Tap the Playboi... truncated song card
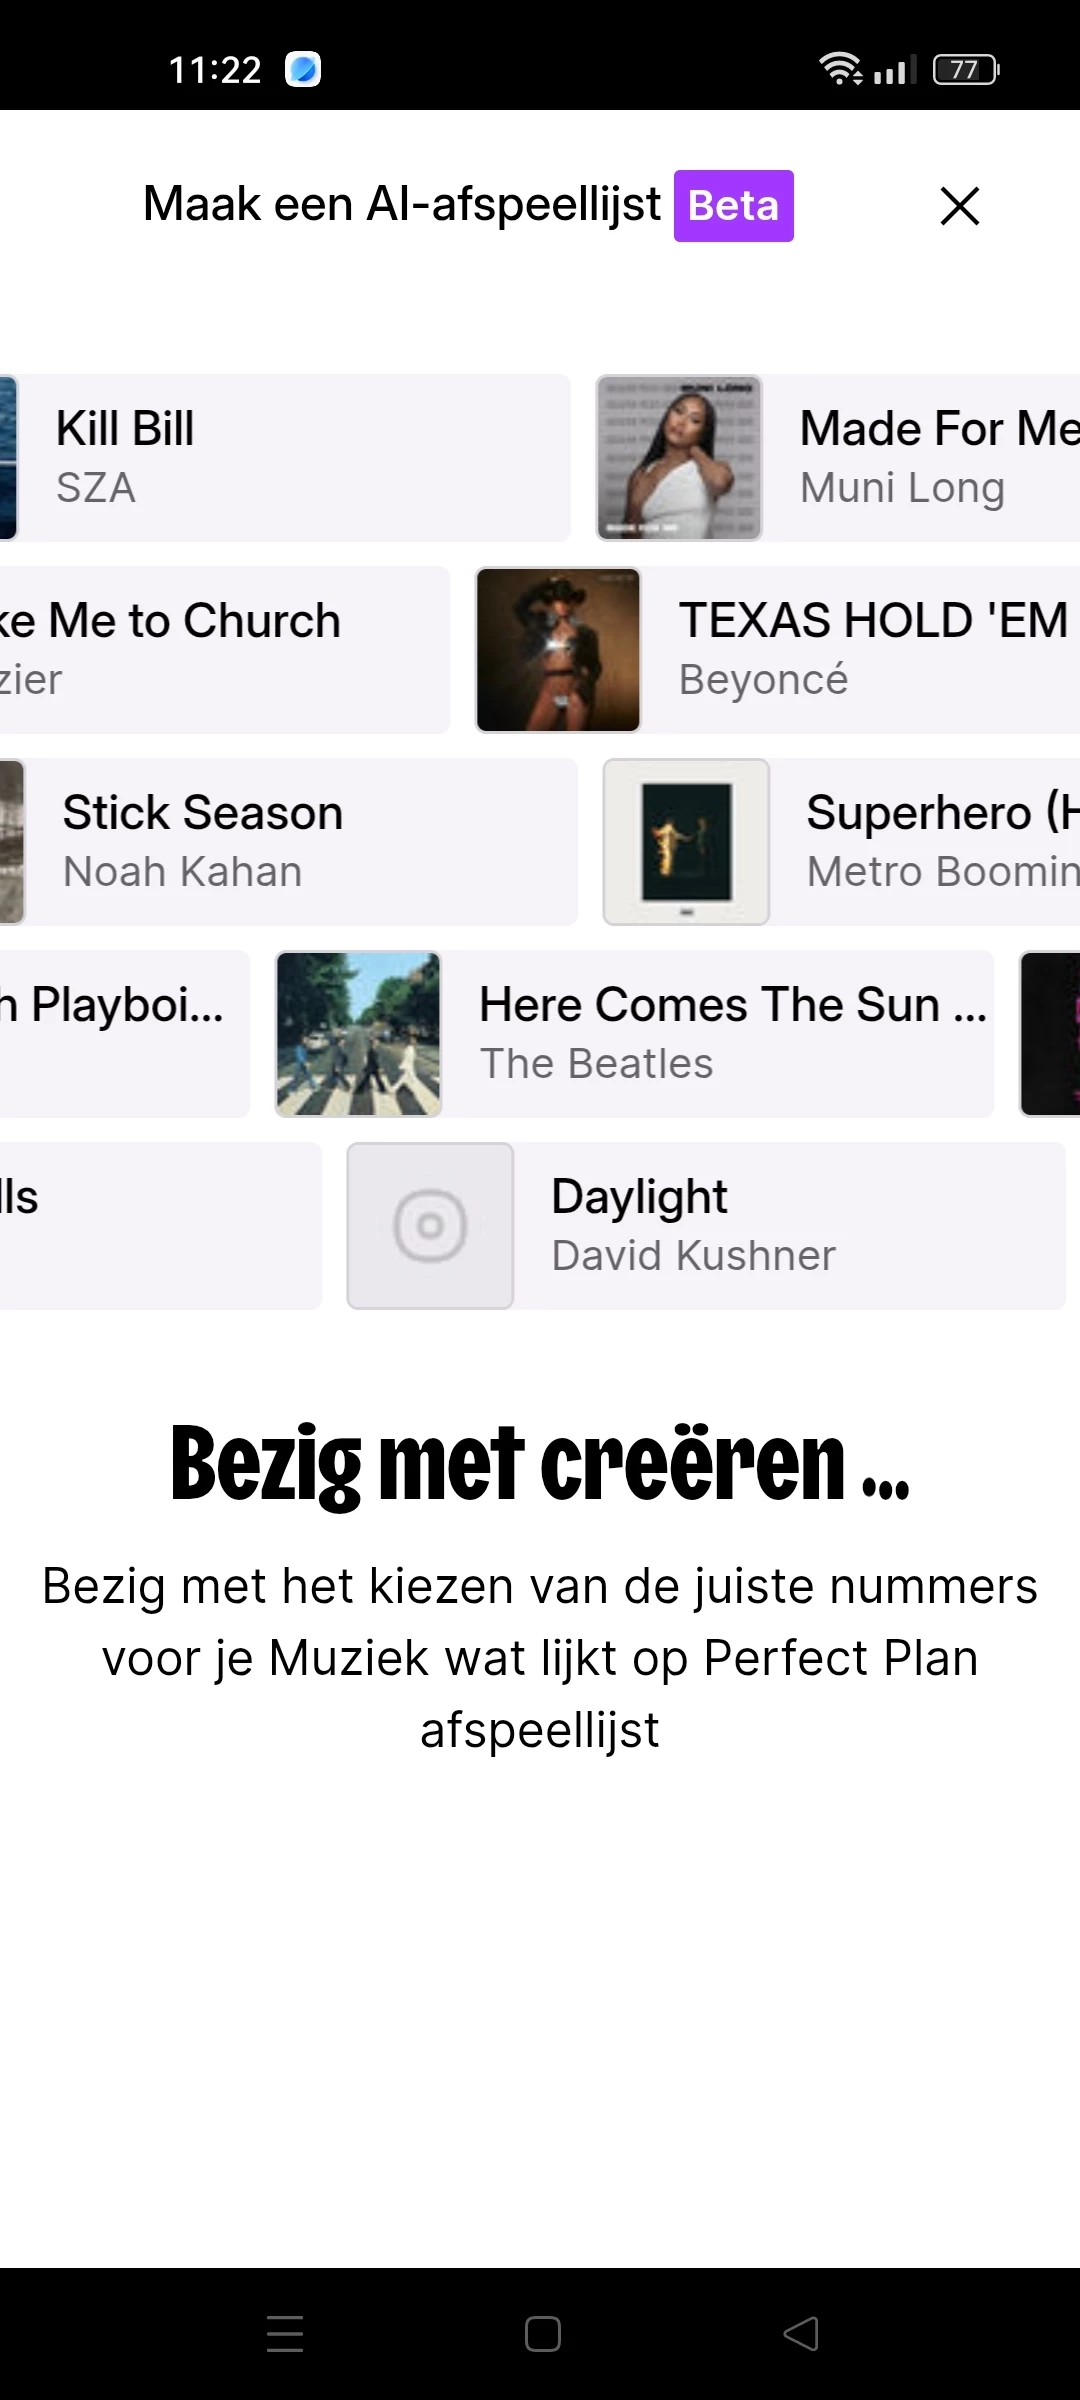Screen dimensions: 1080x2400 tap(125, 1034)
